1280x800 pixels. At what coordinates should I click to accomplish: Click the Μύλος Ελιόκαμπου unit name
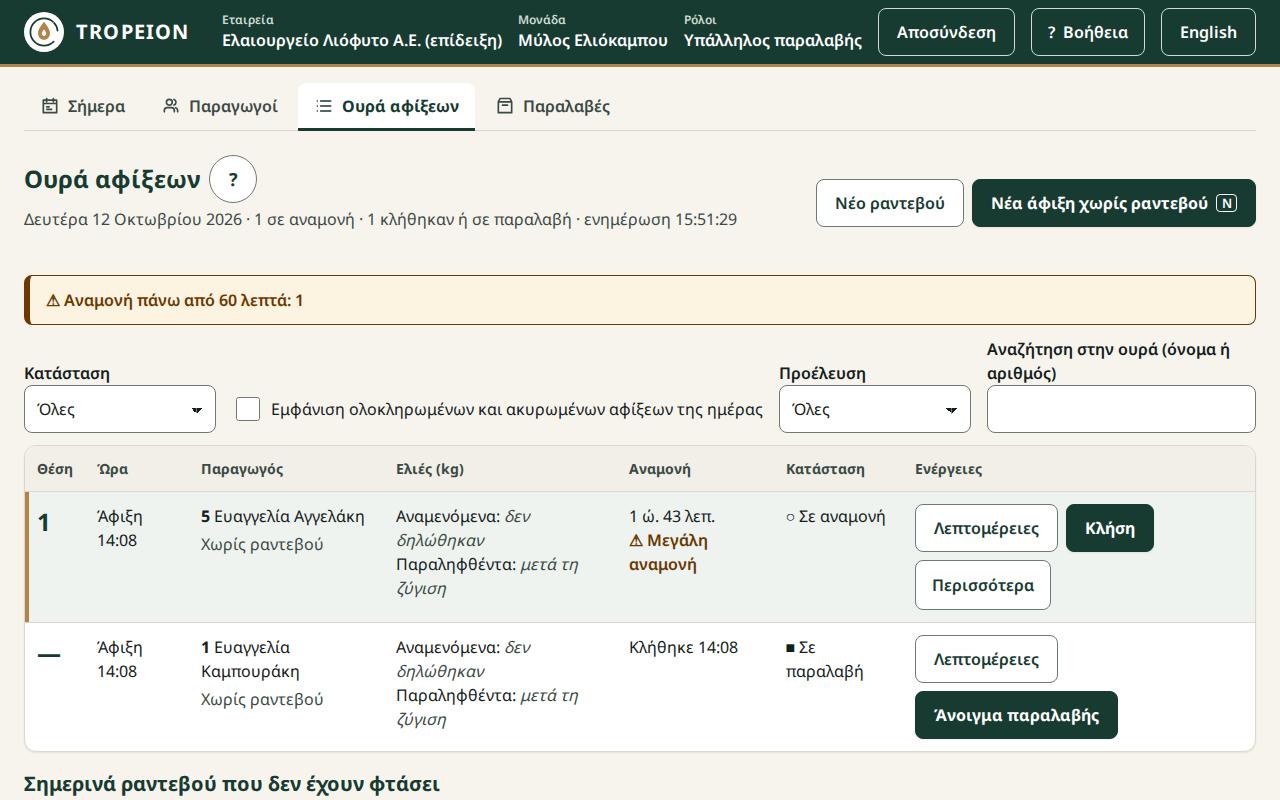click(593, 40)
